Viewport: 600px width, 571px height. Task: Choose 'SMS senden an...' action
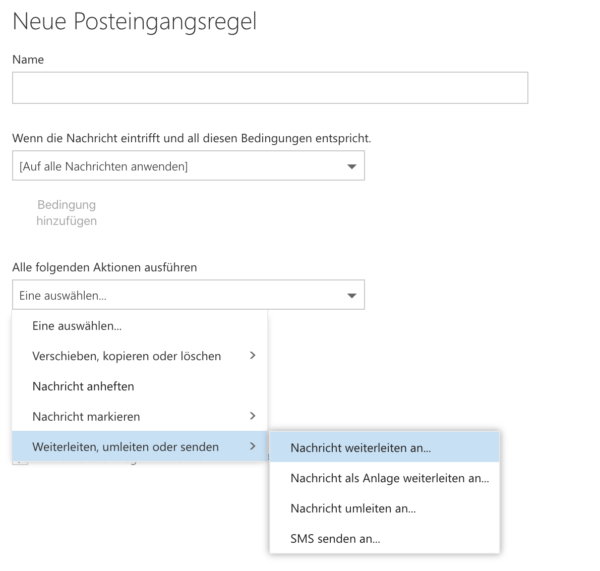(335, 539)
